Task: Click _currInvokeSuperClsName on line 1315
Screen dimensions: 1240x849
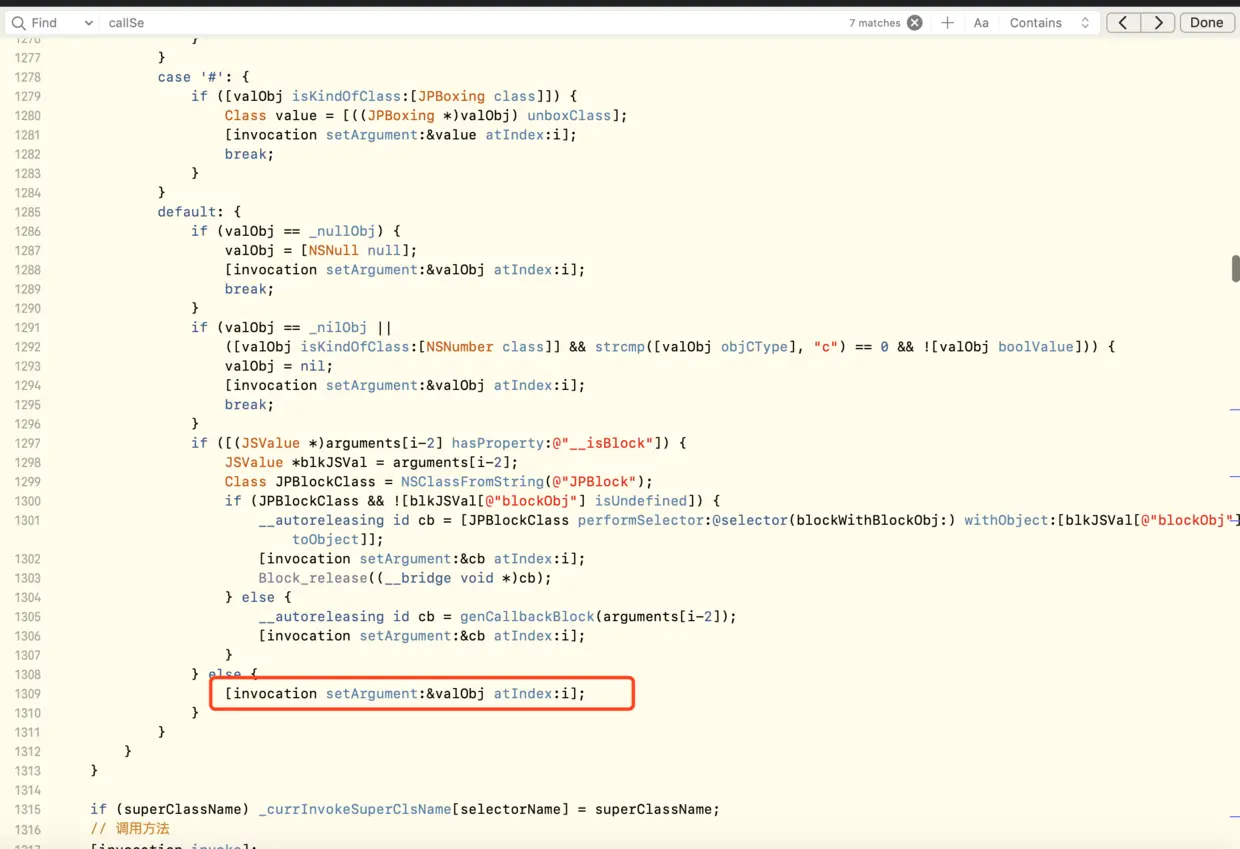Action: pos(355,810)
